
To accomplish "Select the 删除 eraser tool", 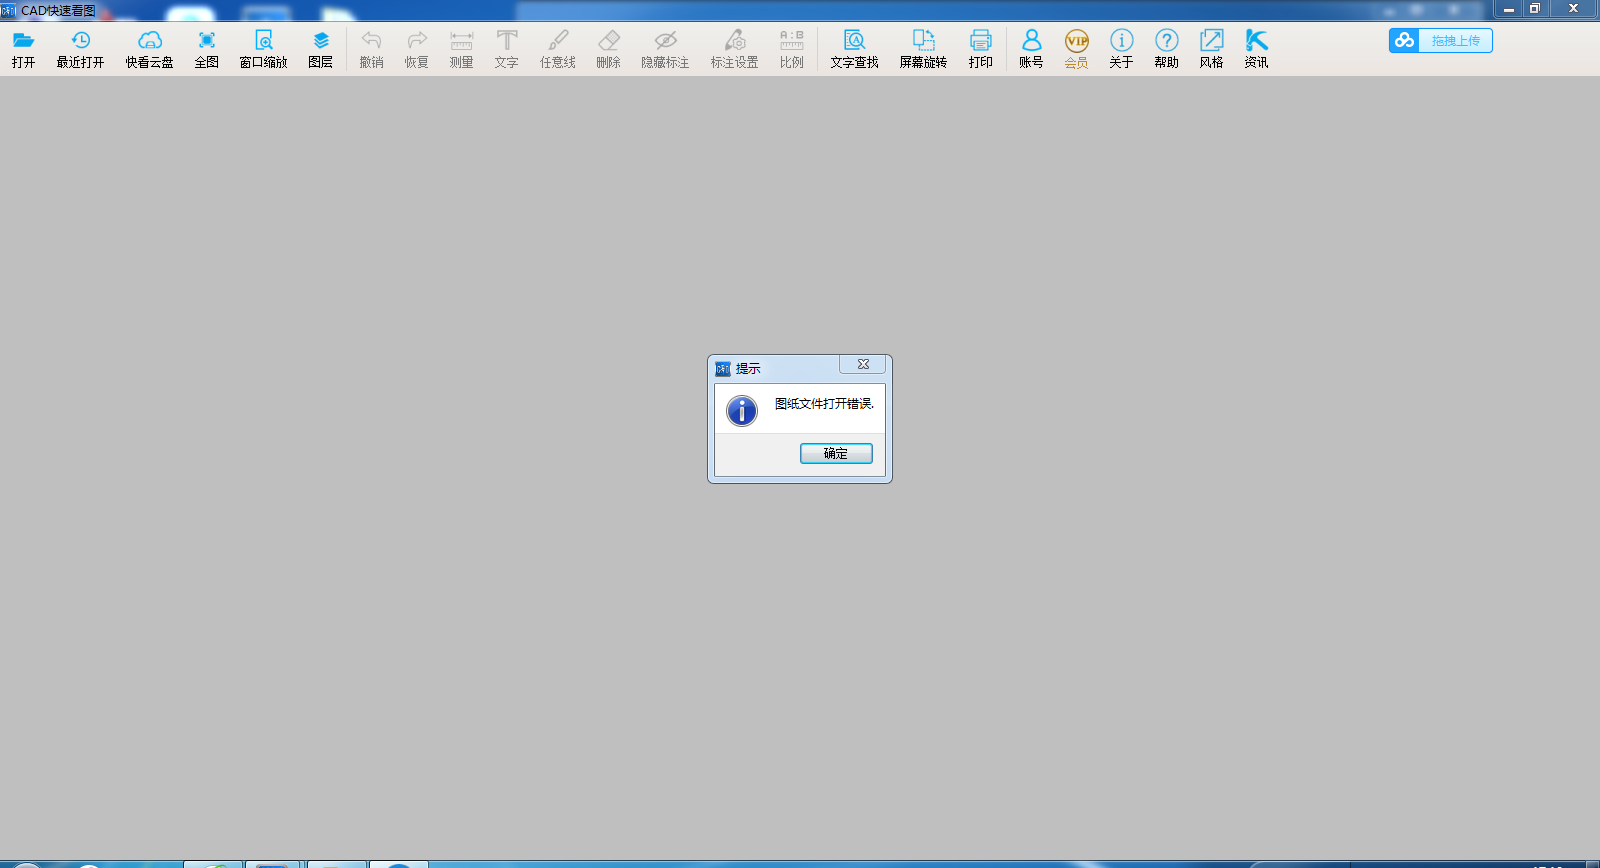I will click(x=609, y=49).
